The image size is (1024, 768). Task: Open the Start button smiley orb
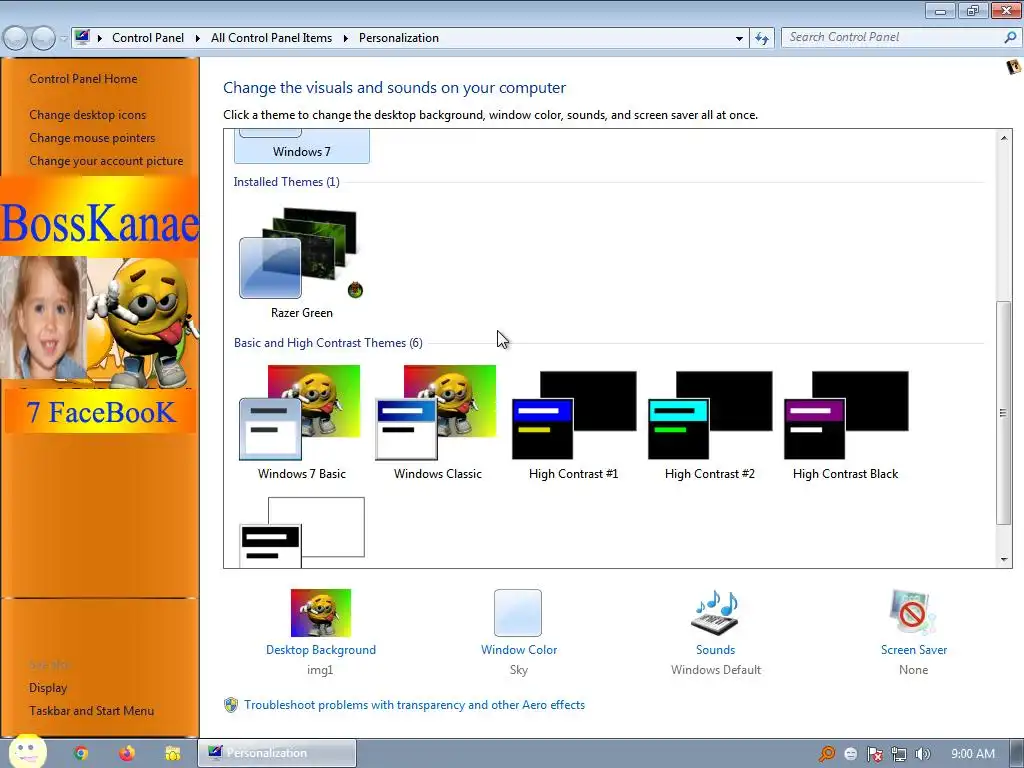pyautogui.click(x=27, y=752)
